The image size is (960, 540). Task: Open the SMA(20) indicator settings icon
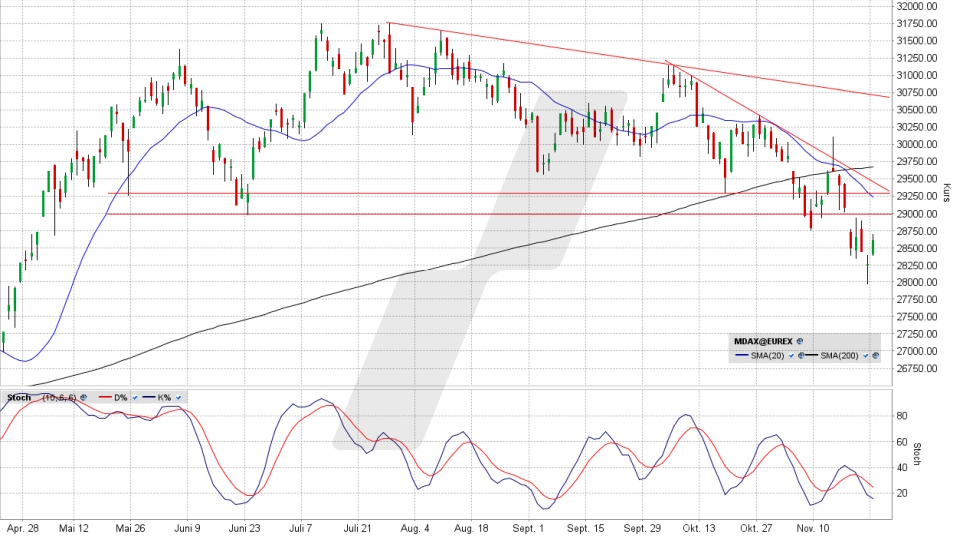tap(800, 355)
